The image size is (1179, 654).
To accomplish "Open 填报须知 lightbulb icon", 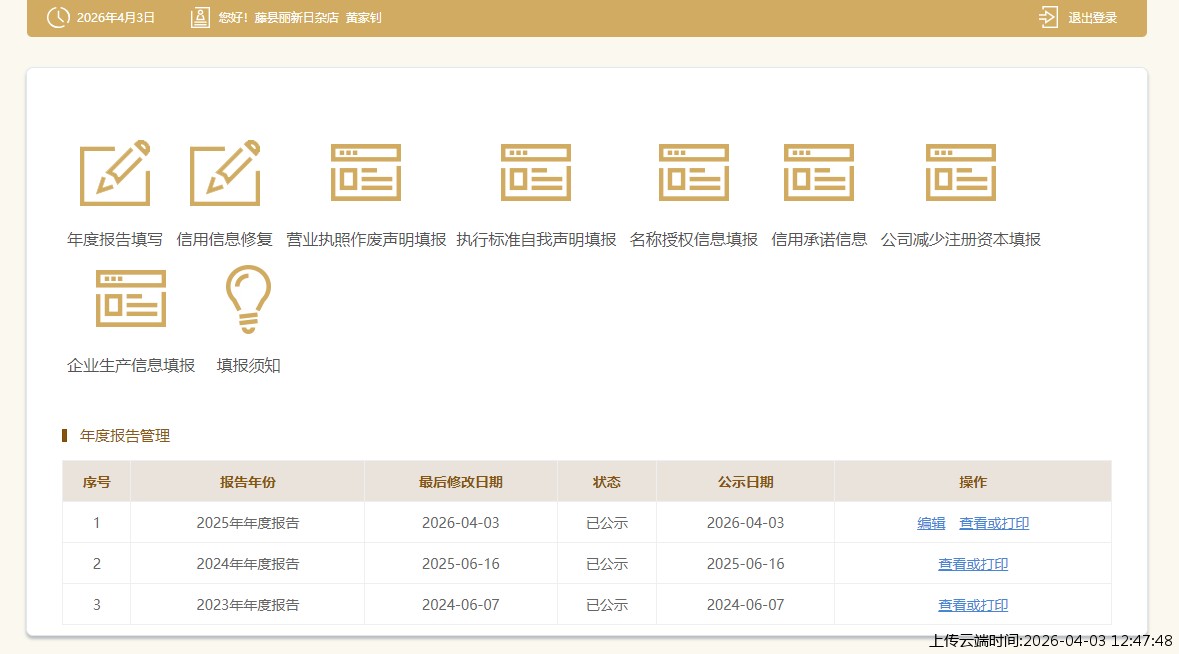I will (248, 298).
